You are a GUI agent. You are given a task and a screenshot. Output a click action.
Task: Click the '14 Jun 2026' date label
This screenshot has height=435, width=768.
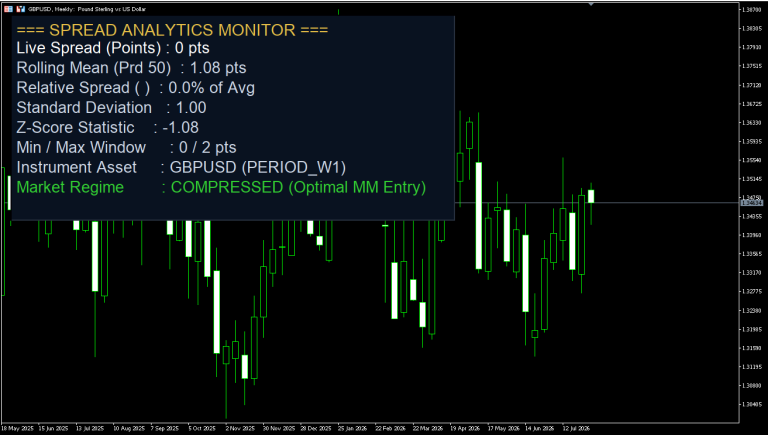click(540, 428)
